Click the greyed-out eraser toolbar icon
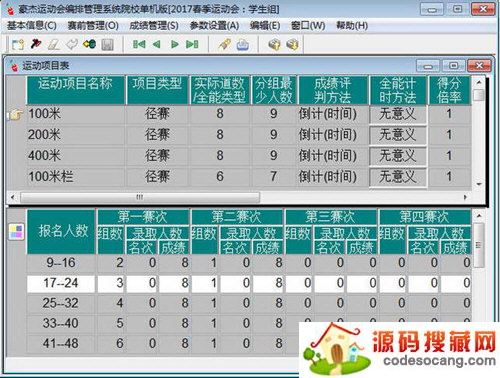The width and height of the screenshot is (500, 378). [54, 44]
